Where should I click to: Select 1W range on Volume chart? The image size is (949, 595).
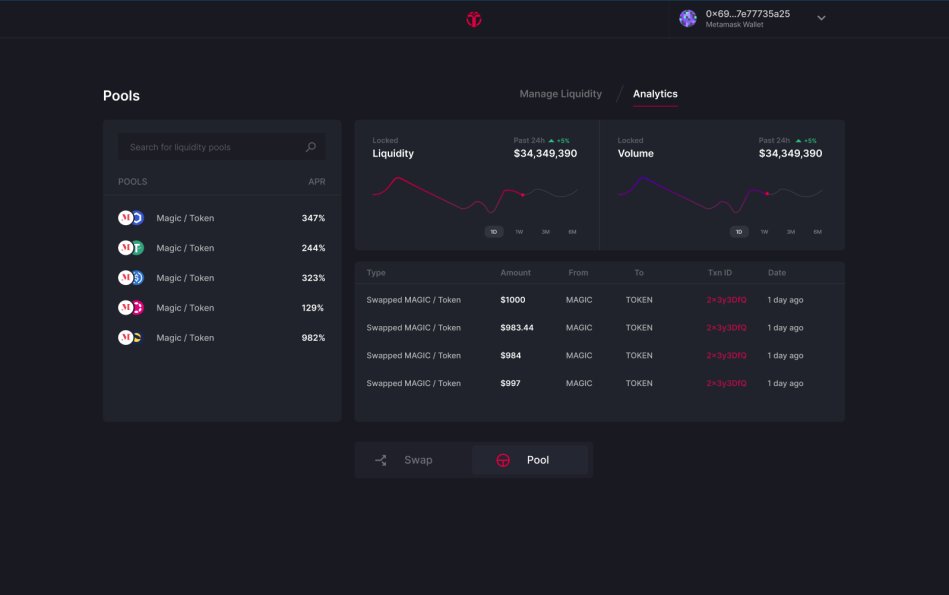pos(764,232)
